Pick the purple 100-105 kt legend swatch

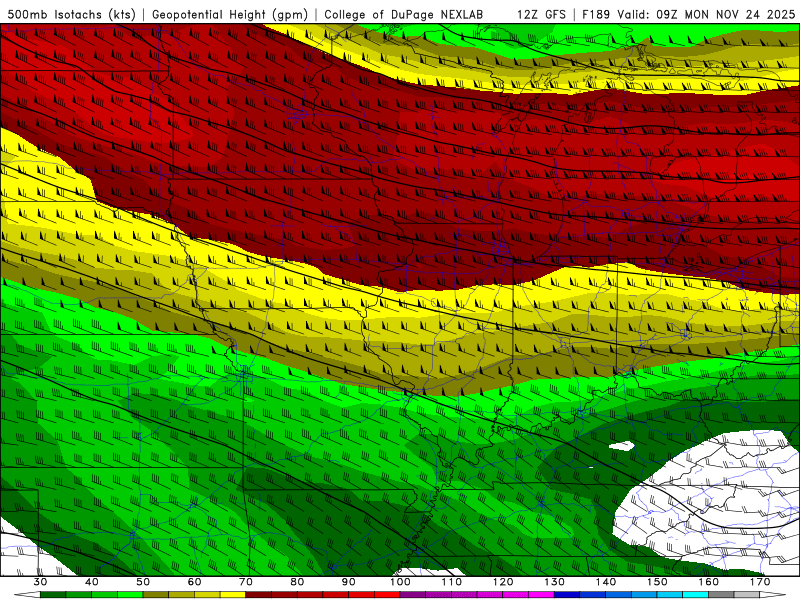413,595
